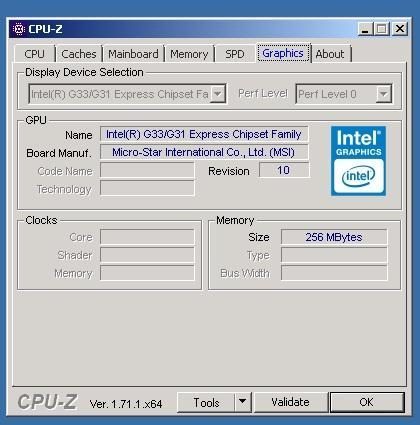Image resolution: width=420 pixels, height=425 pixels.
Task: Click the Intel Graphics logo badge
Action: [x=358, y=161]
